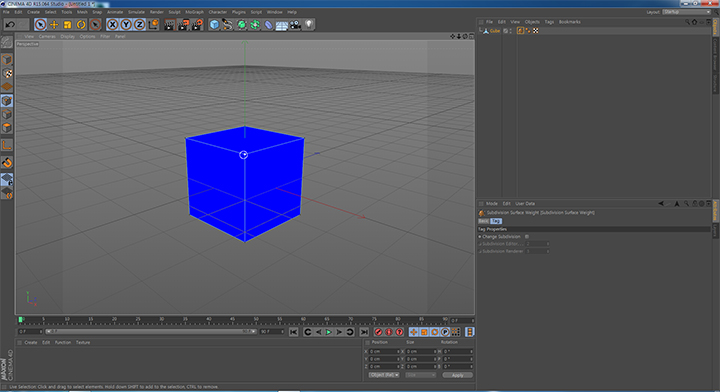Image resolution: width=720 pixels, height=392 pixels.
Task: Select the Live Selection tool
Action: [40, 24]
